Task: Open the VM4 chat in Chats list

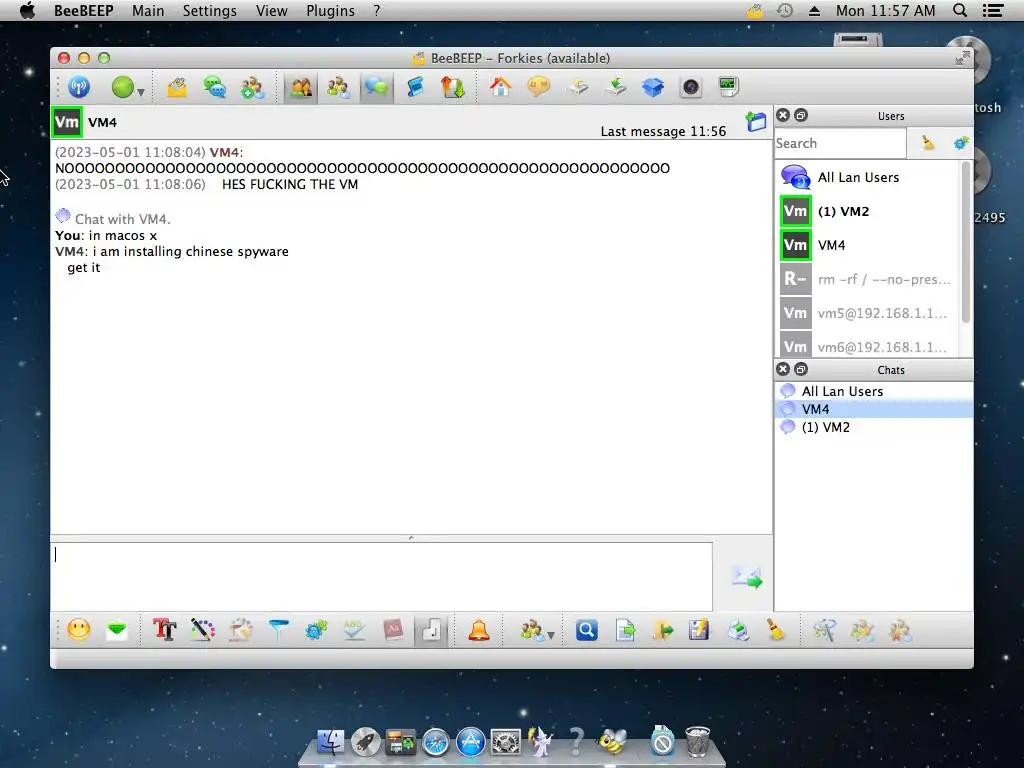Action: coord(874,409)
